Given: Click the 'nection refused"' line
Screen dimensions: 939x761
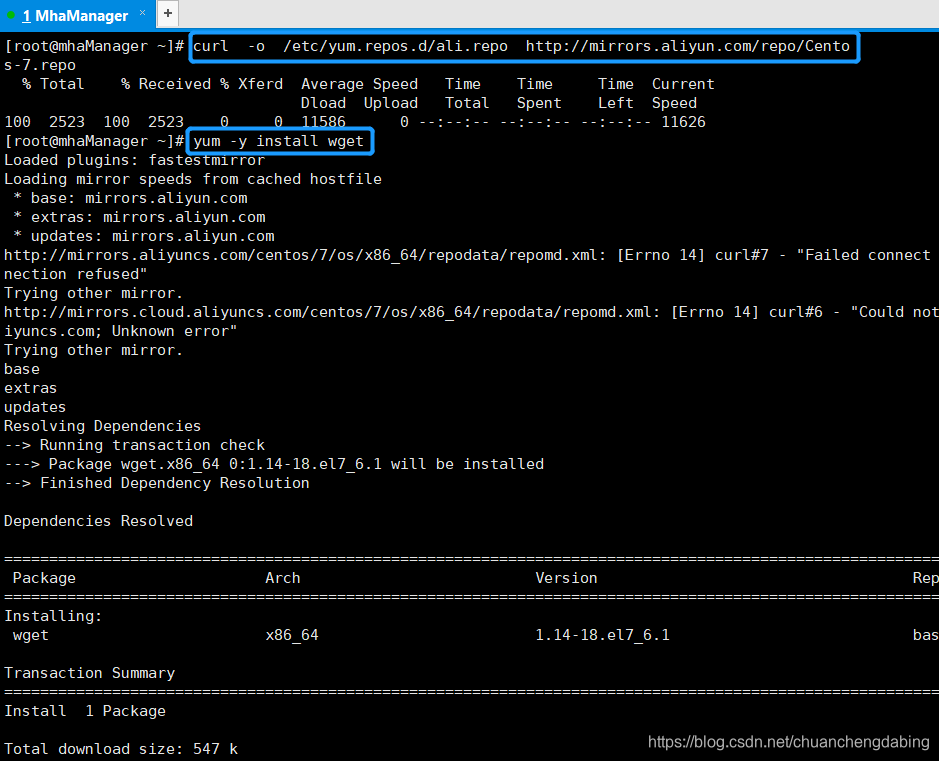Looking at the screenshot, I should click(75, 274).
